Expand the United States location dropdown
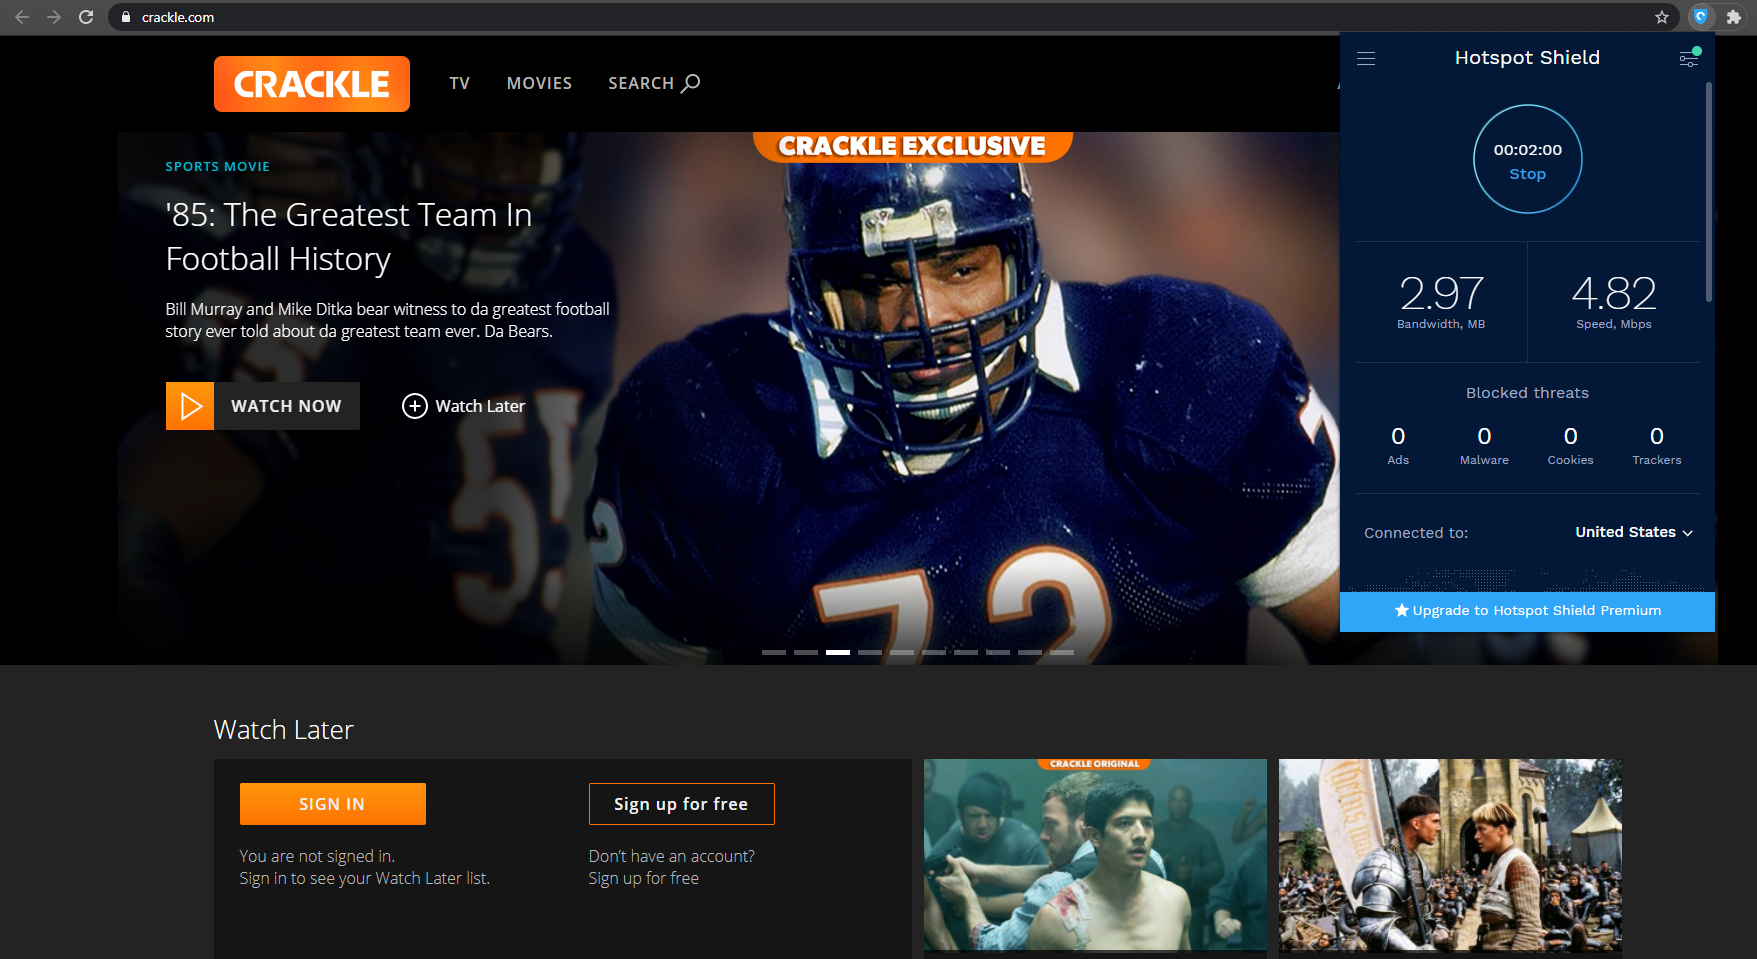 [x=1634, y=532]
